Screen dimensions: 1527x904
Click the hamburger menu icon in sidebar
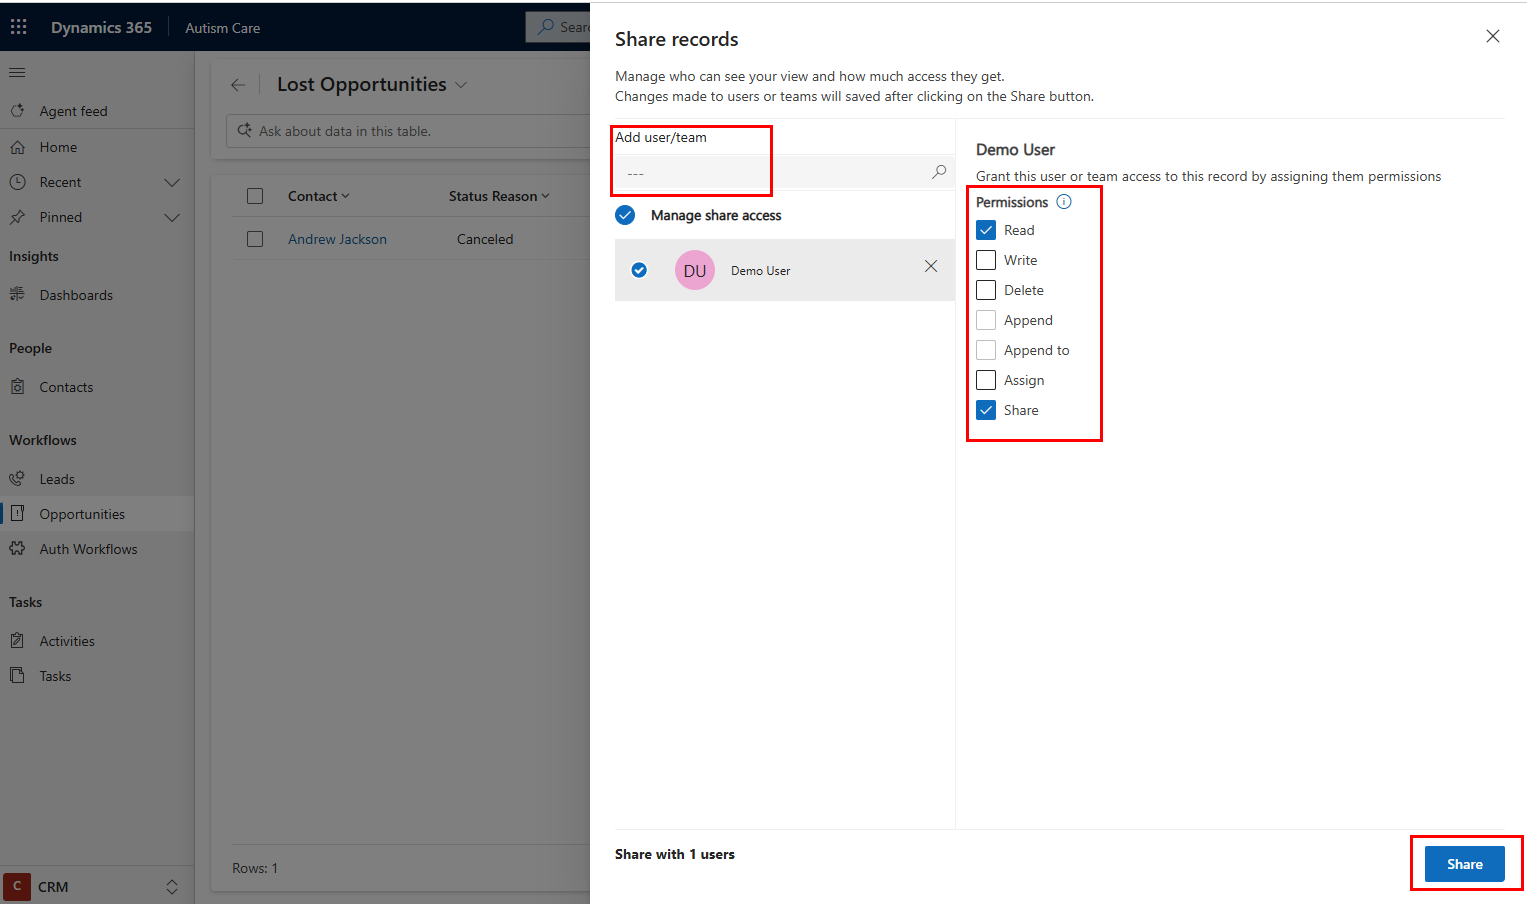click(17, 73)
